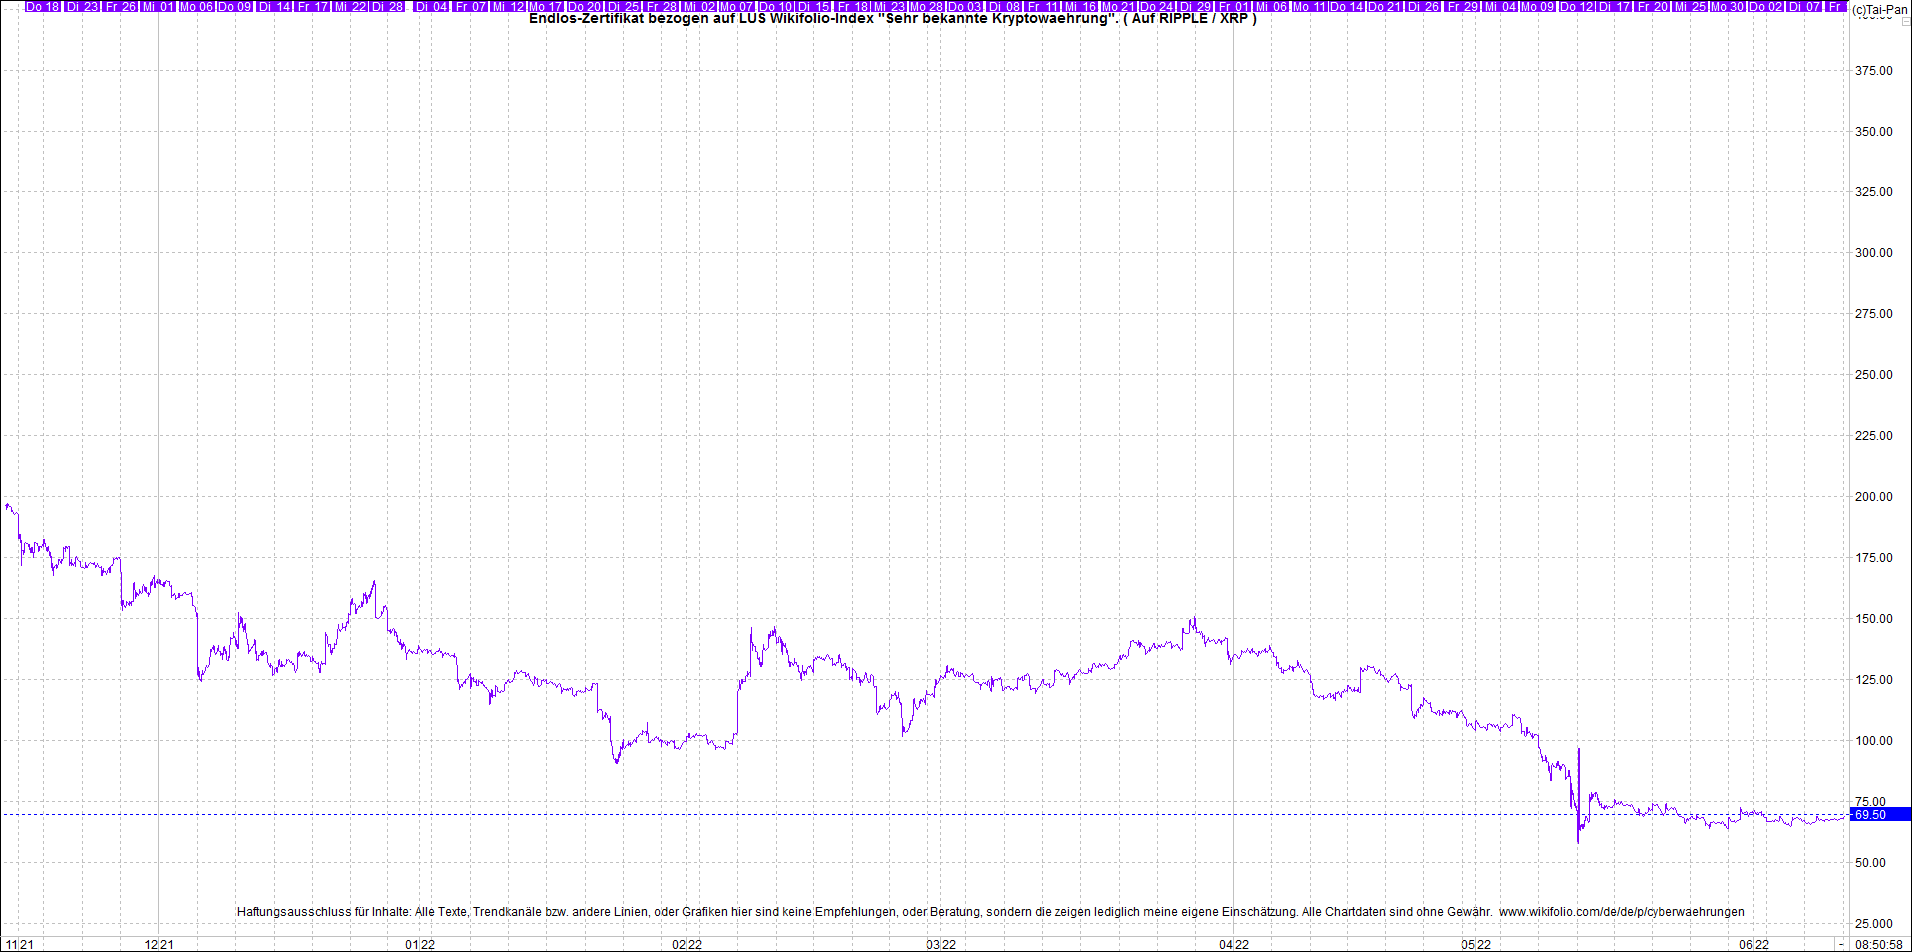The width and height of the screenshot is (1912, 952).
Task: Select the Mi 12 date marker
Action: coord(508,6)
